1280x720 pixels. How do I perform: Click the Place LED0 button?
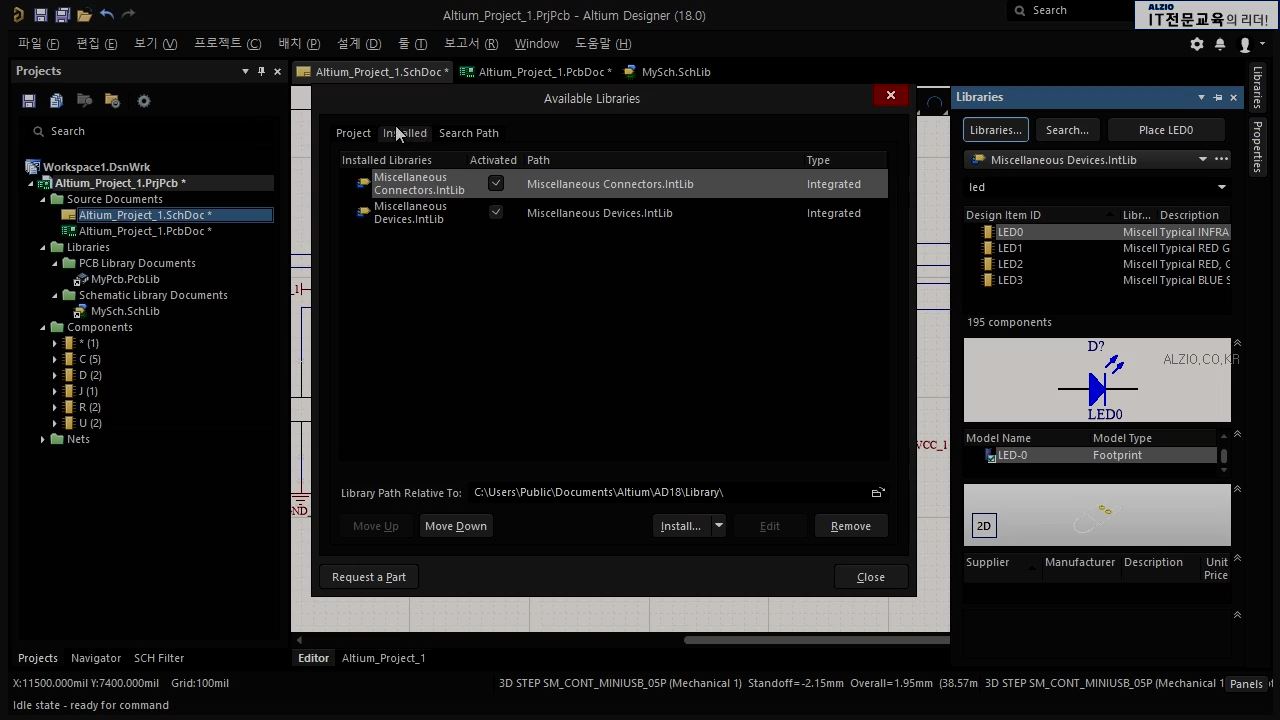coord(1166,130)
